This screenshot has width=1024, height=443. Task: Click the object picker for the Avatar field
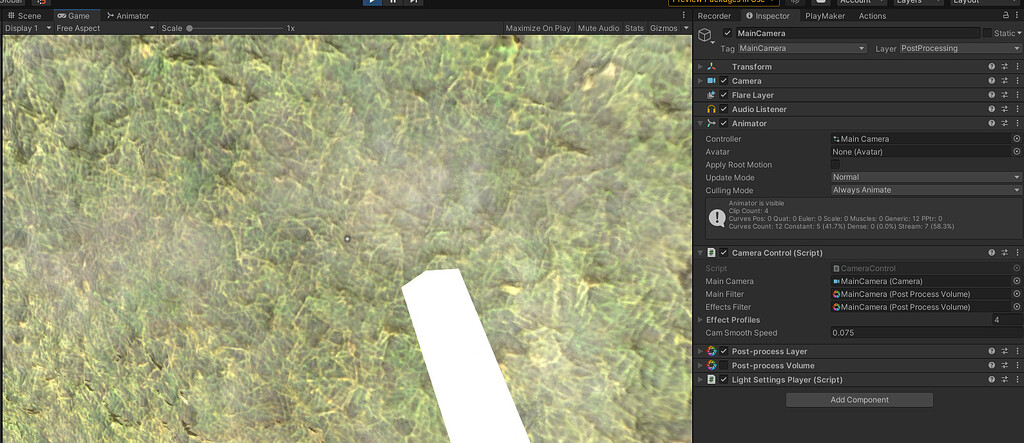(x=1016, y=152)
